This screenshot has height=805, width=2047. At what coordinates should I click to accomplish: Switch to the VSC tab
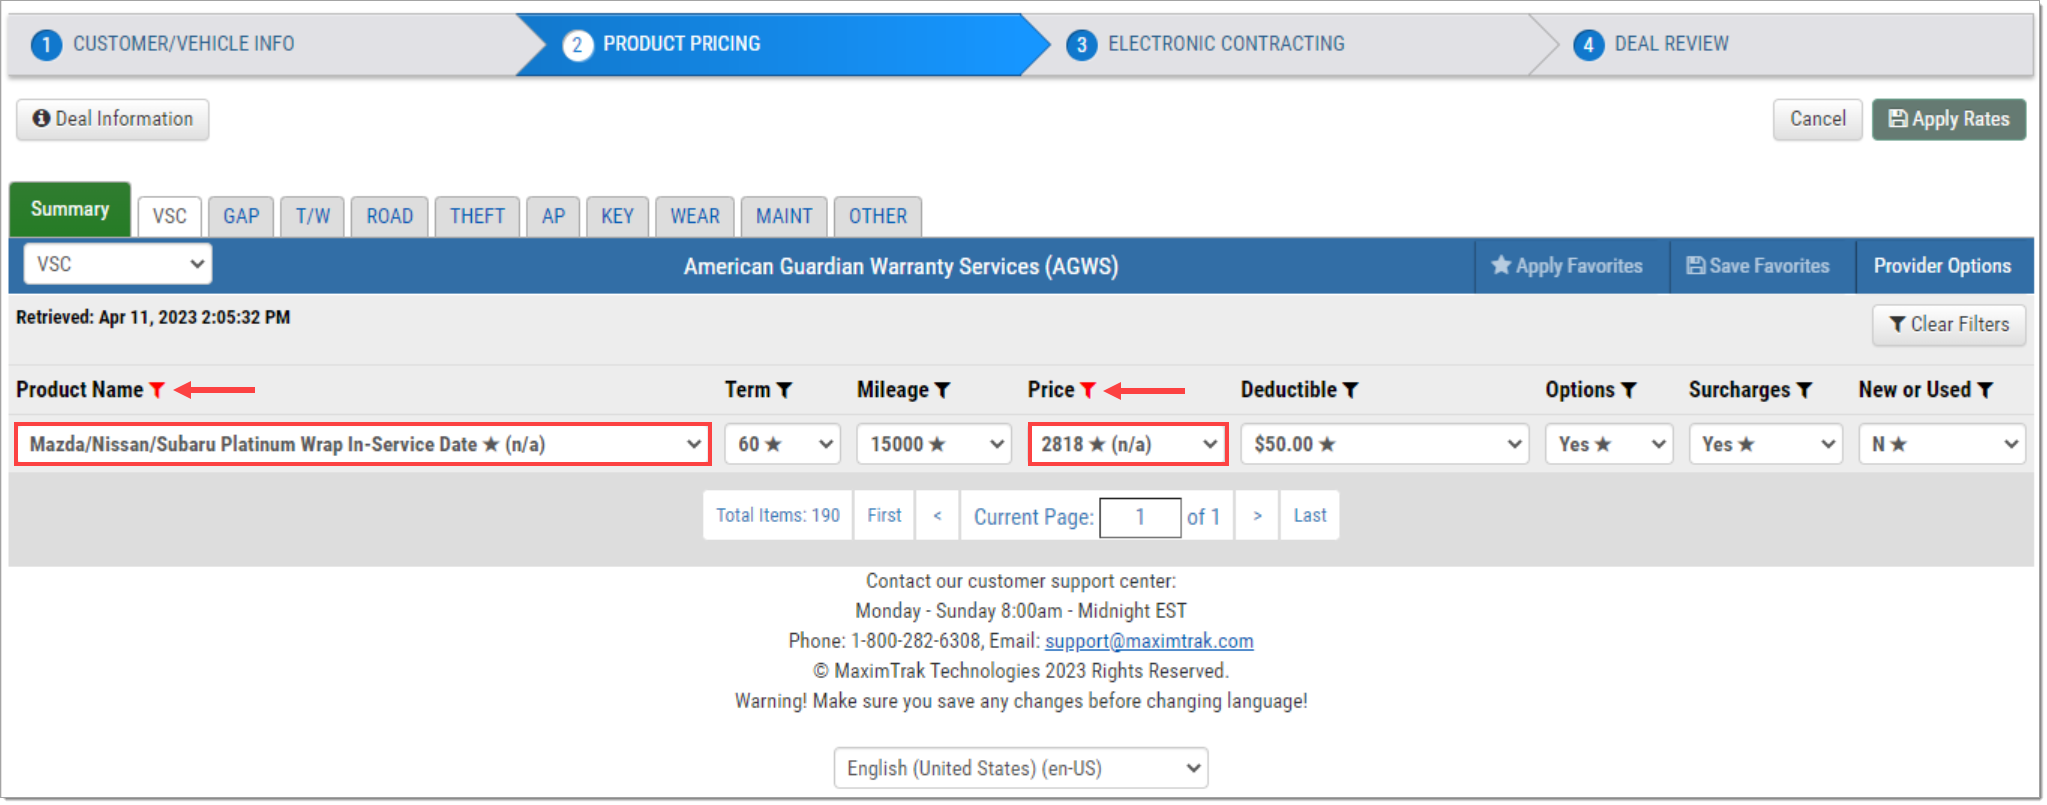pyautogui.click(x=170, y=216)
